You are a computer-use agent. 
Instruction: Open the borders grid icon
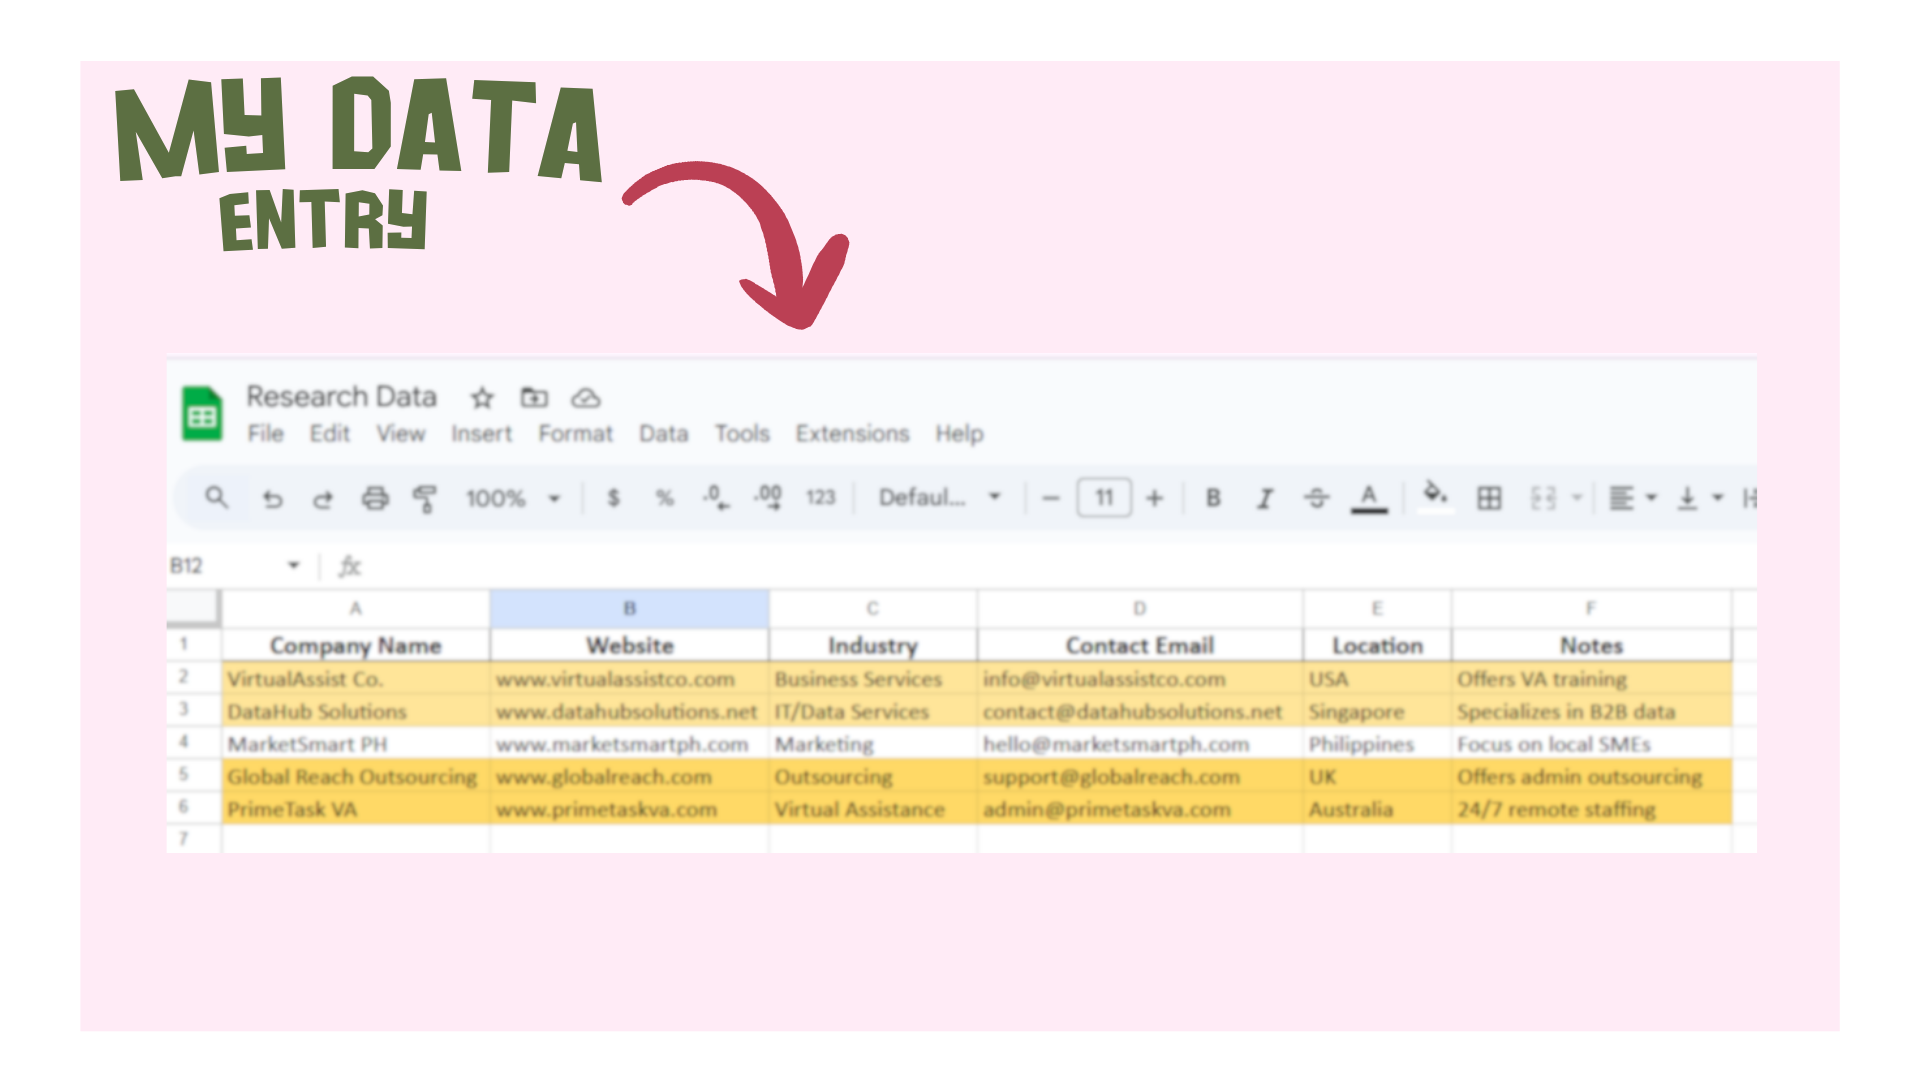(1489, 498)
